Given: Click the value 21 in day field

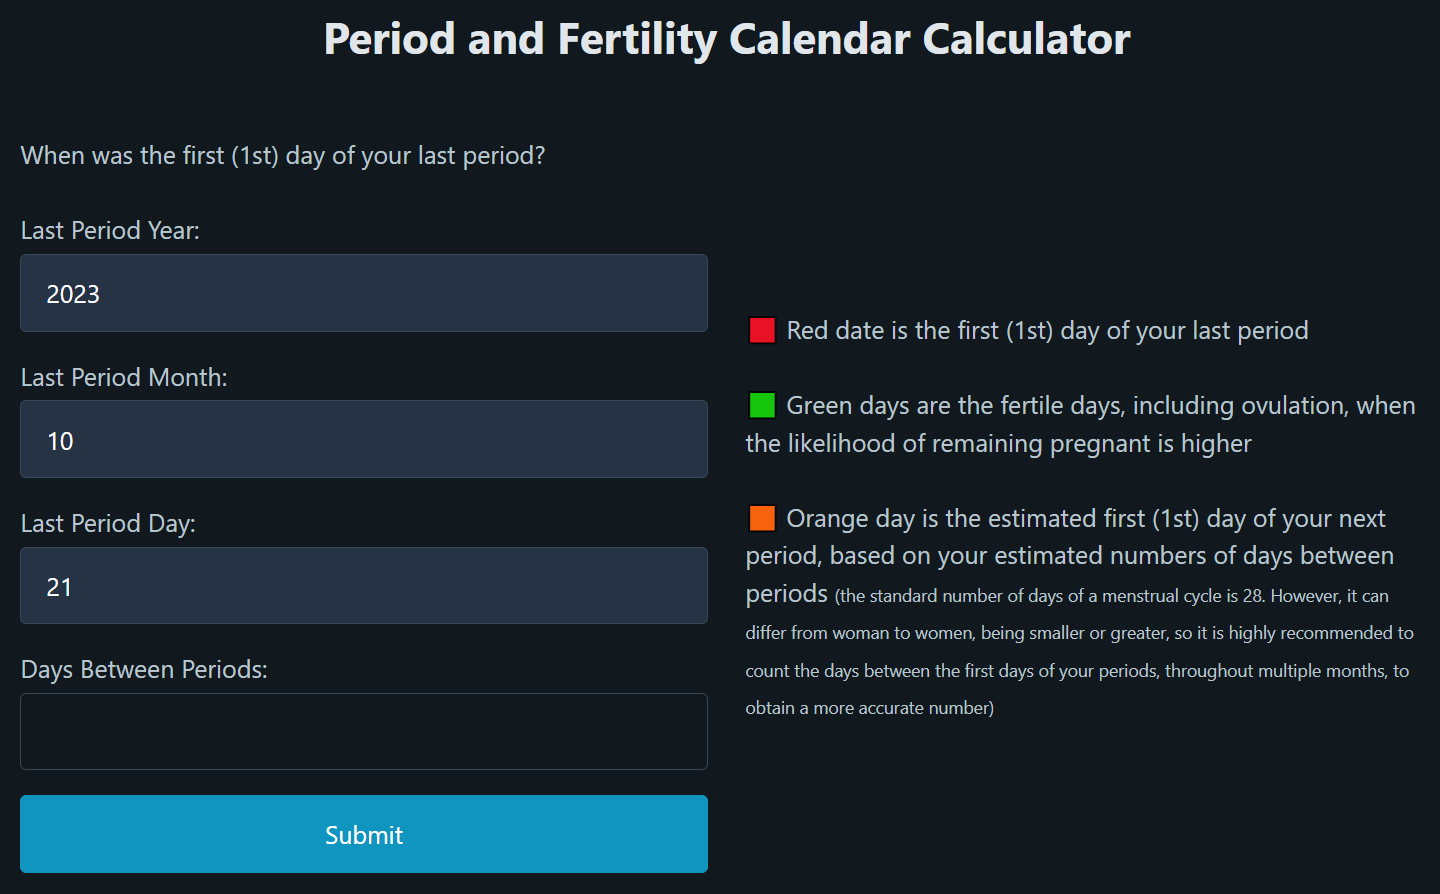Looking at the screenshot, I should tap(60, 587).
